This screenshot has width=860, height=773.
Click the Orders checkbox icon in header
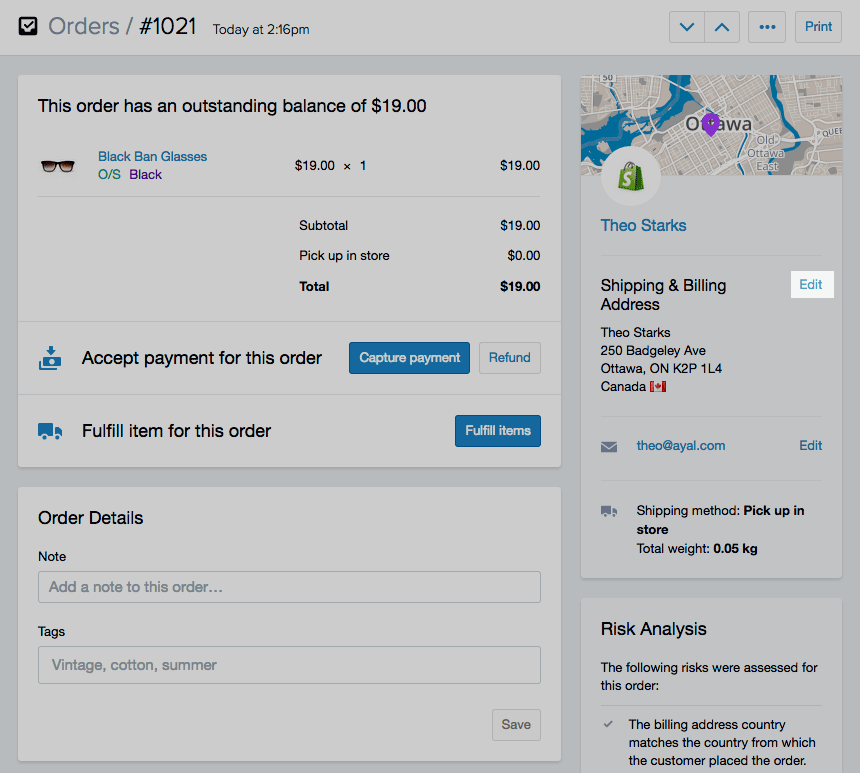28,26
